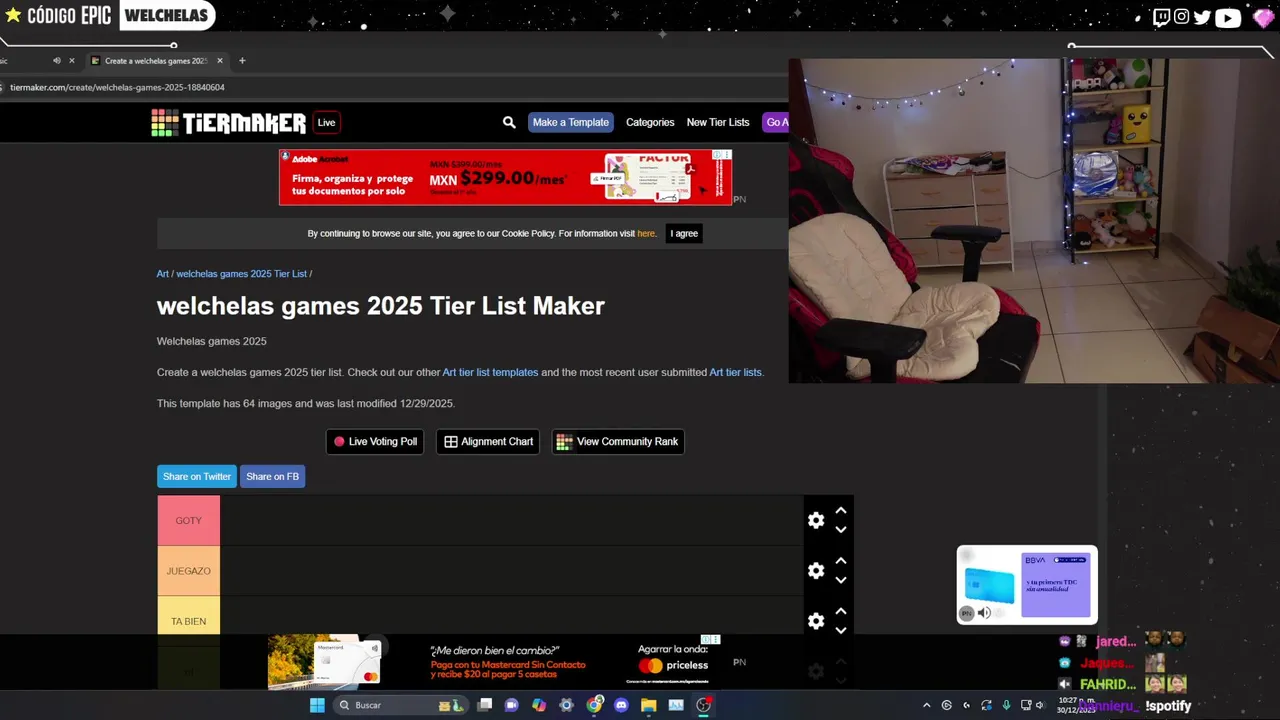The image size is (1280, 720).
Task: Close the Create a welchelas-games tab
Action: 220,60
